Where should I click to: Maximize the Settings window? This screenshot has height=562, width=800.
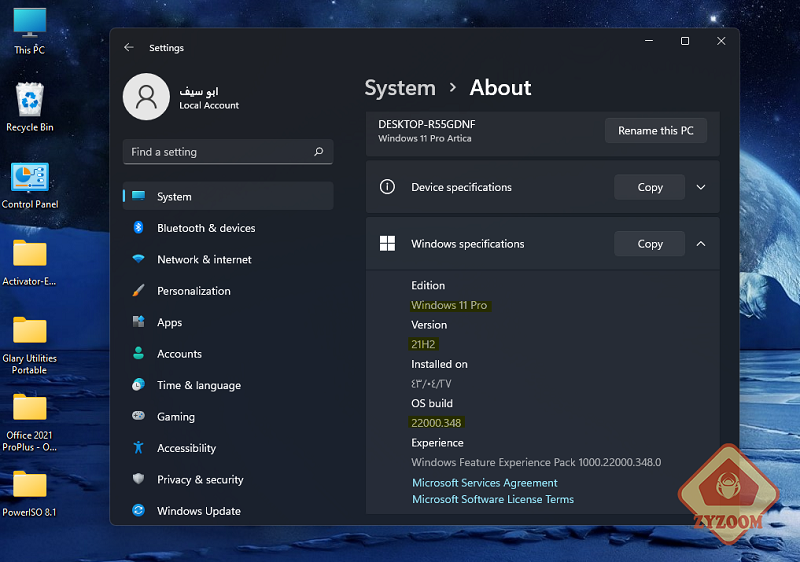(x=685, y=41)
